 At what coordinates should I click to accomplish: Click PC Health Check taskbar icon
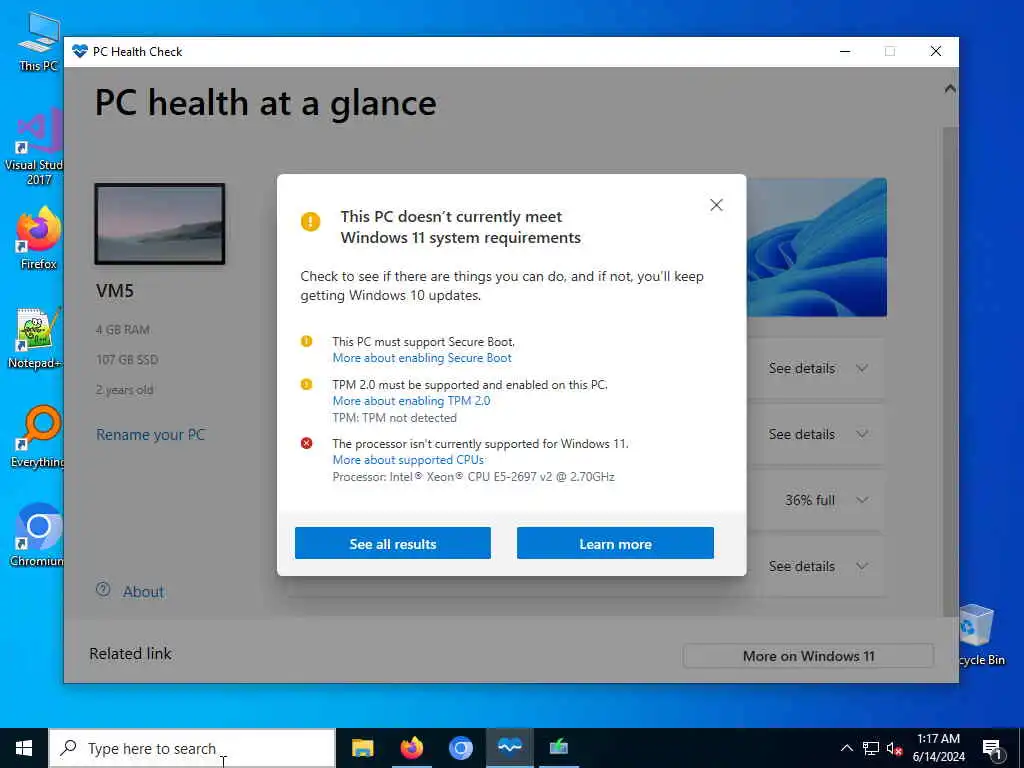click(x=509, y=748)
